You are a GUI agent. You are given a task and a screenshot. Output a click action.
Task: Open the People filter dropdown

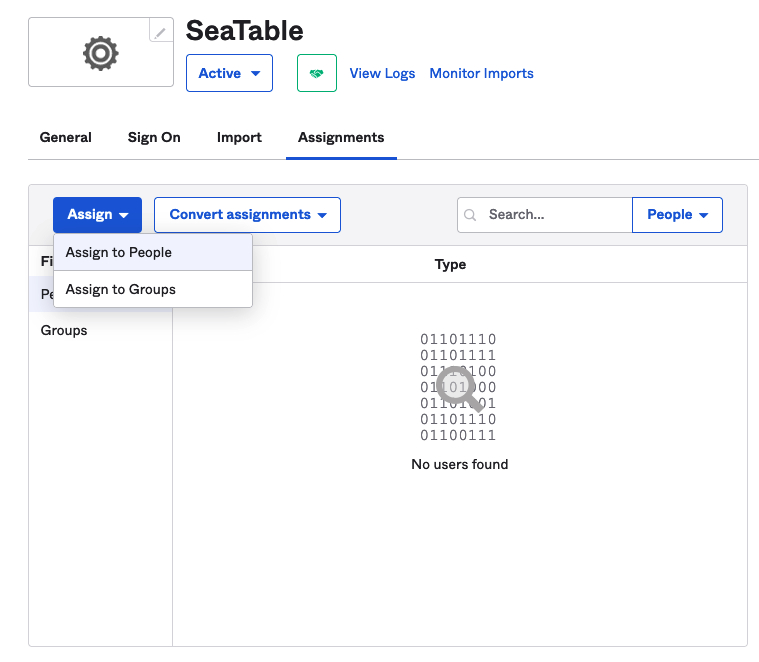(677, 214)
